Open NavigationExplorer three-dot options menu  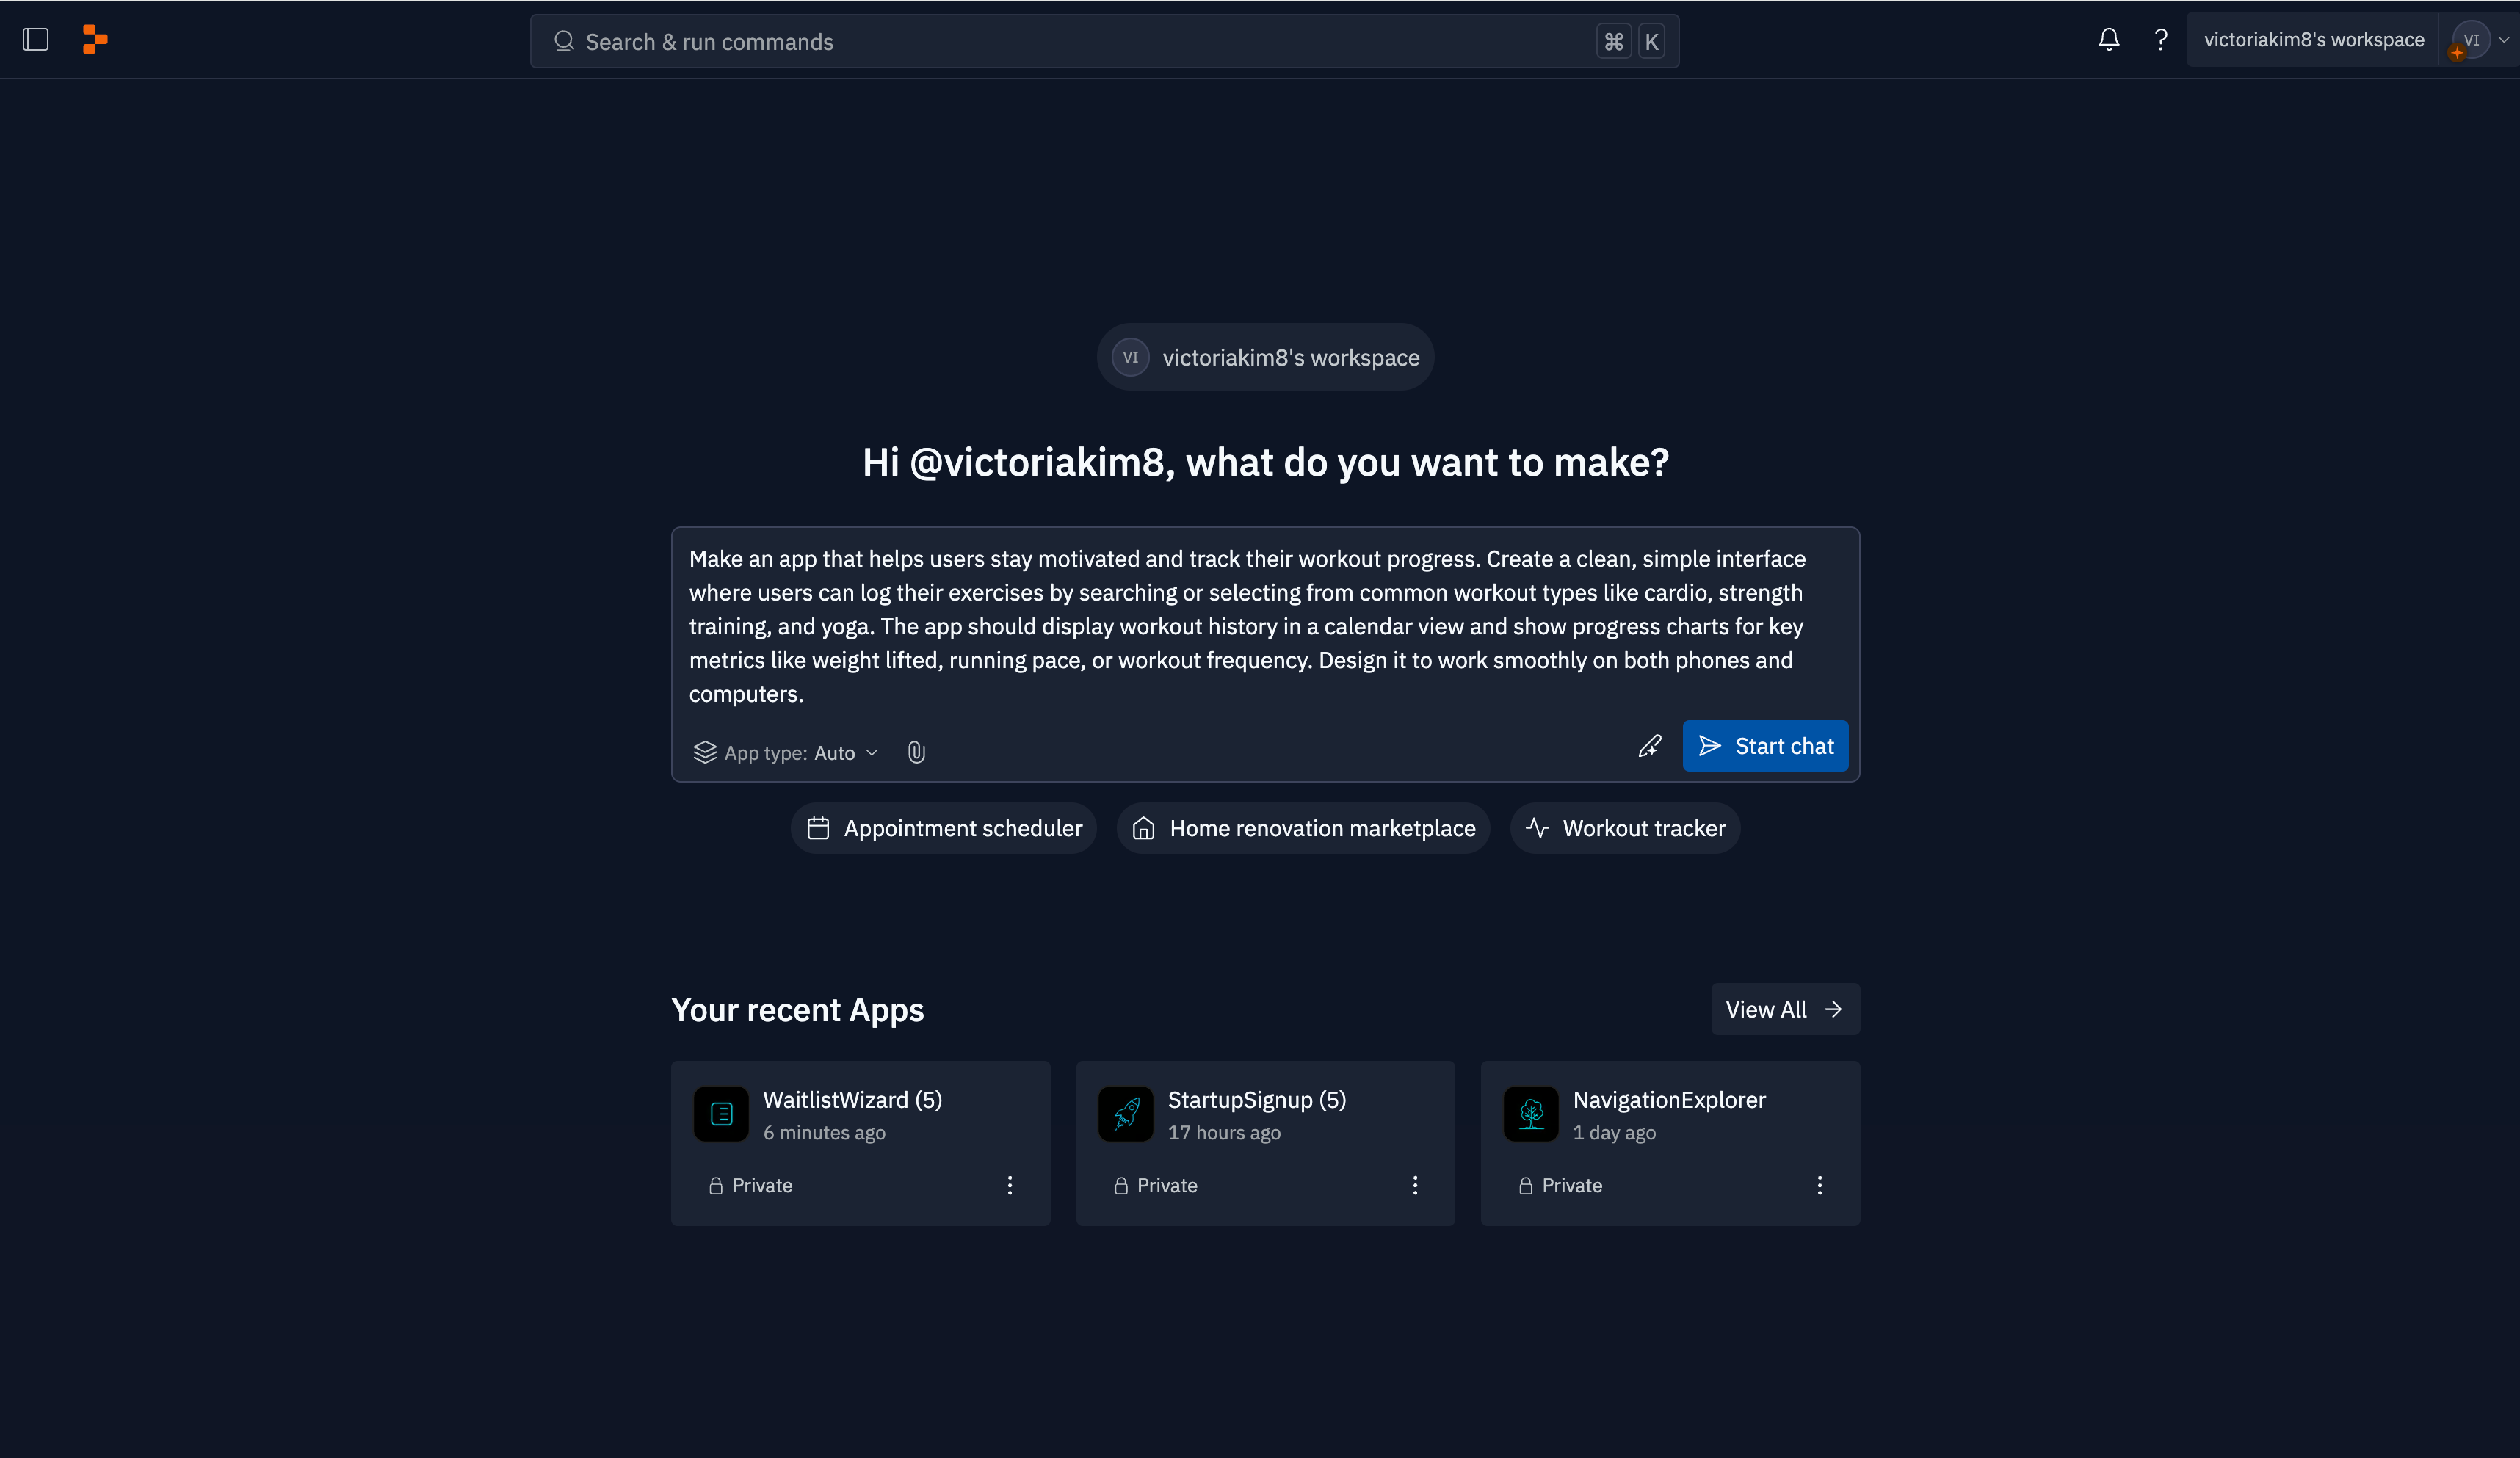coord(1819,1185)
